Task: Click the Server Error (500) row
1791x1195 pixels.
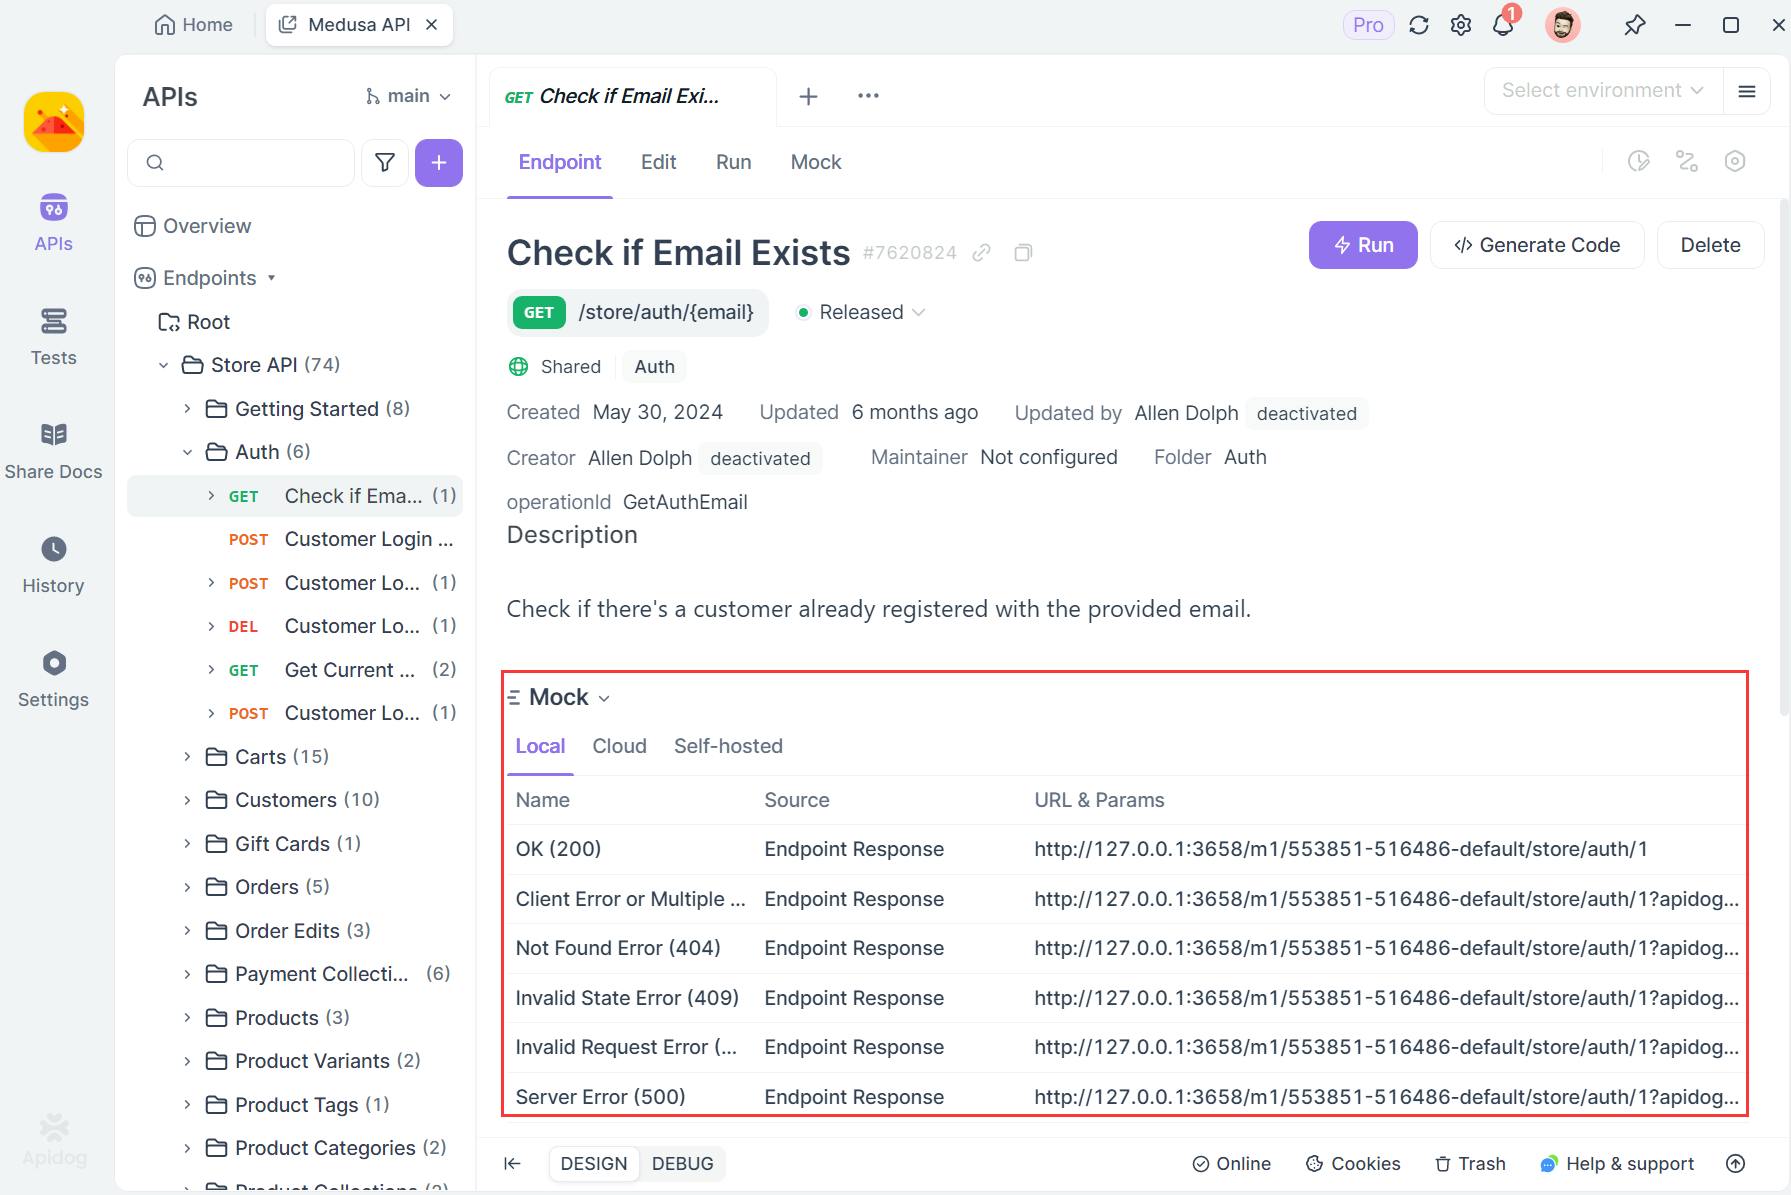Action: [x=1127, y=1097]
